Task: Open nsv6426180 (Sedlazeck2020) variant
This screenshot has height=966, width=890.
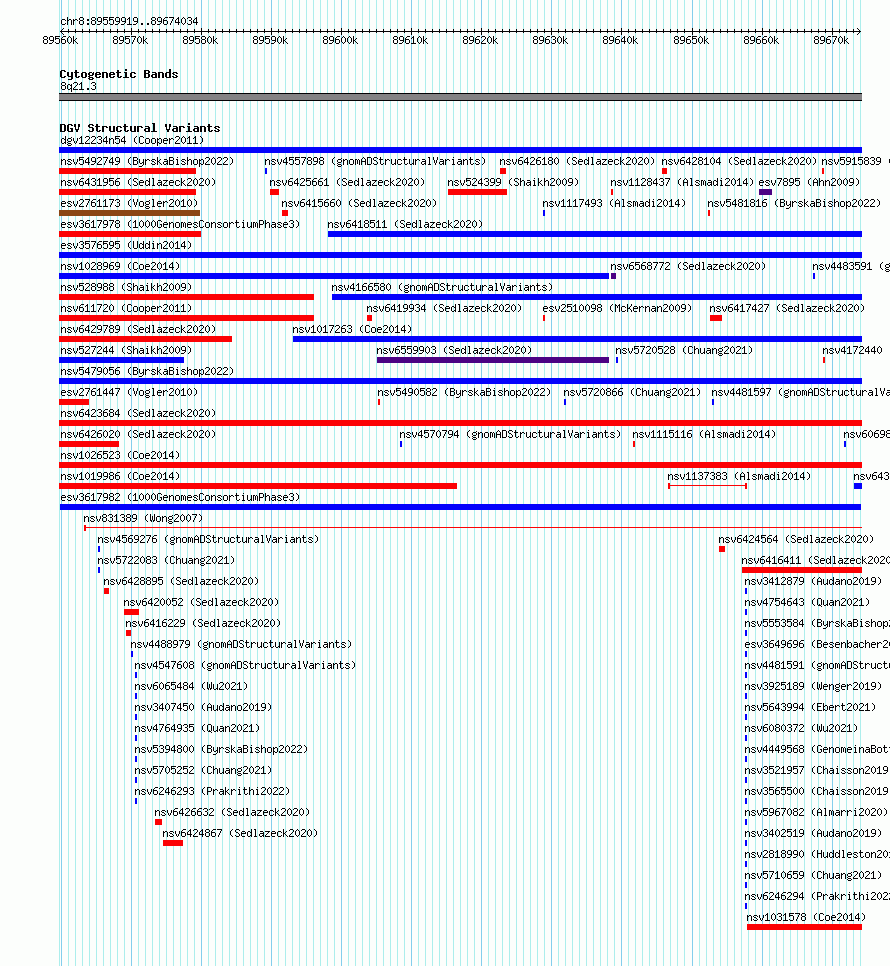Action: [x=577, y=161]
